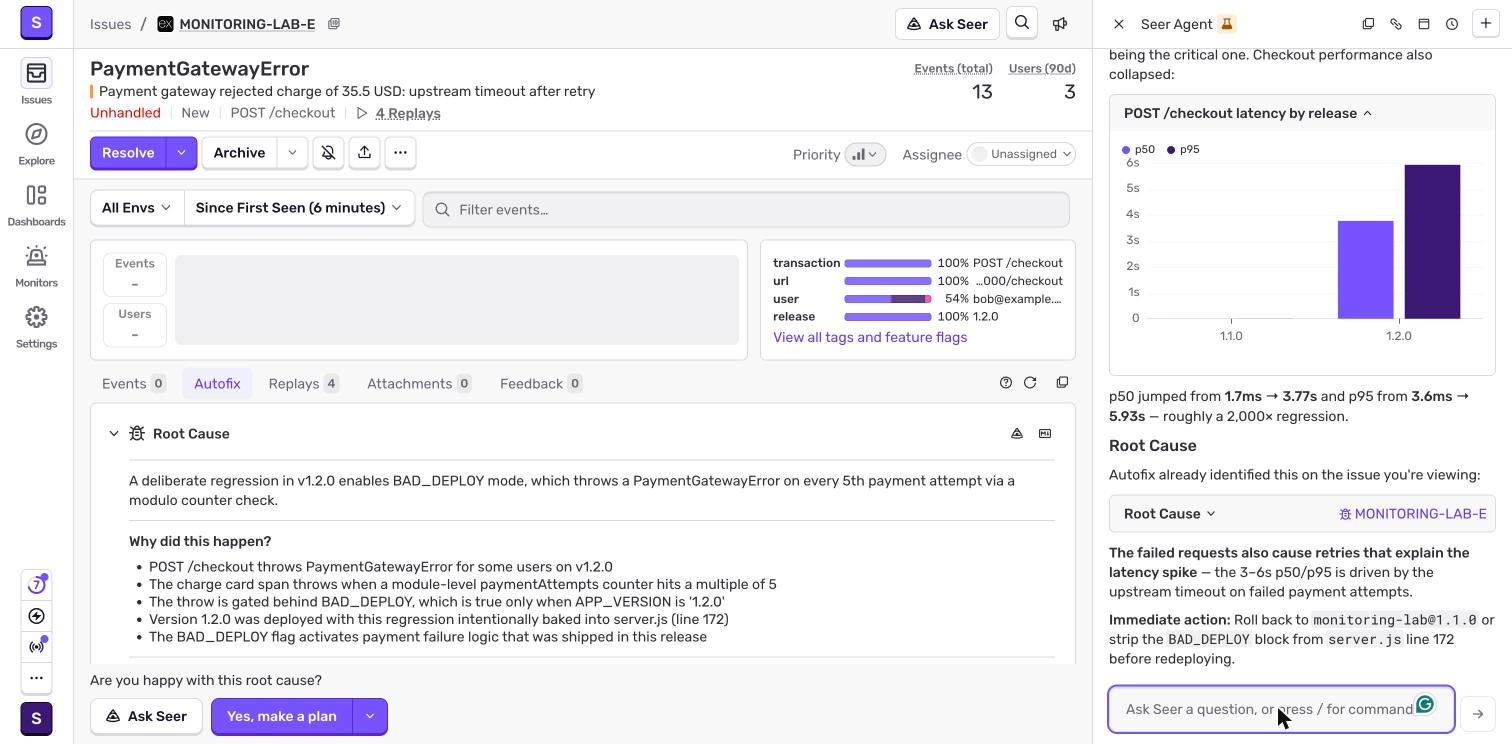Click the link icon in Seer panel
The image size is (1512, 744).
pyautogui.click(x=1396, y=24)
